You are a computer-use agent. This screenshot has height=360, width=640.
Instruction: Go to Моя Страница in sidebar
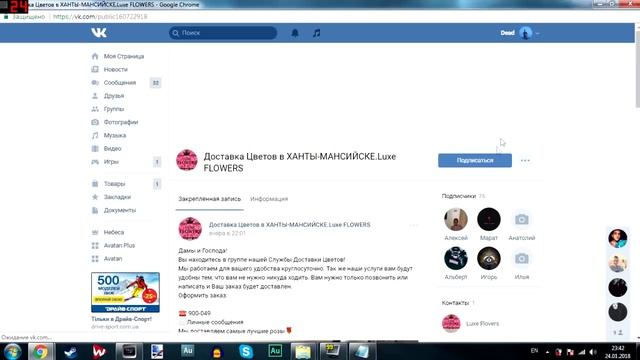pos(124,56)
